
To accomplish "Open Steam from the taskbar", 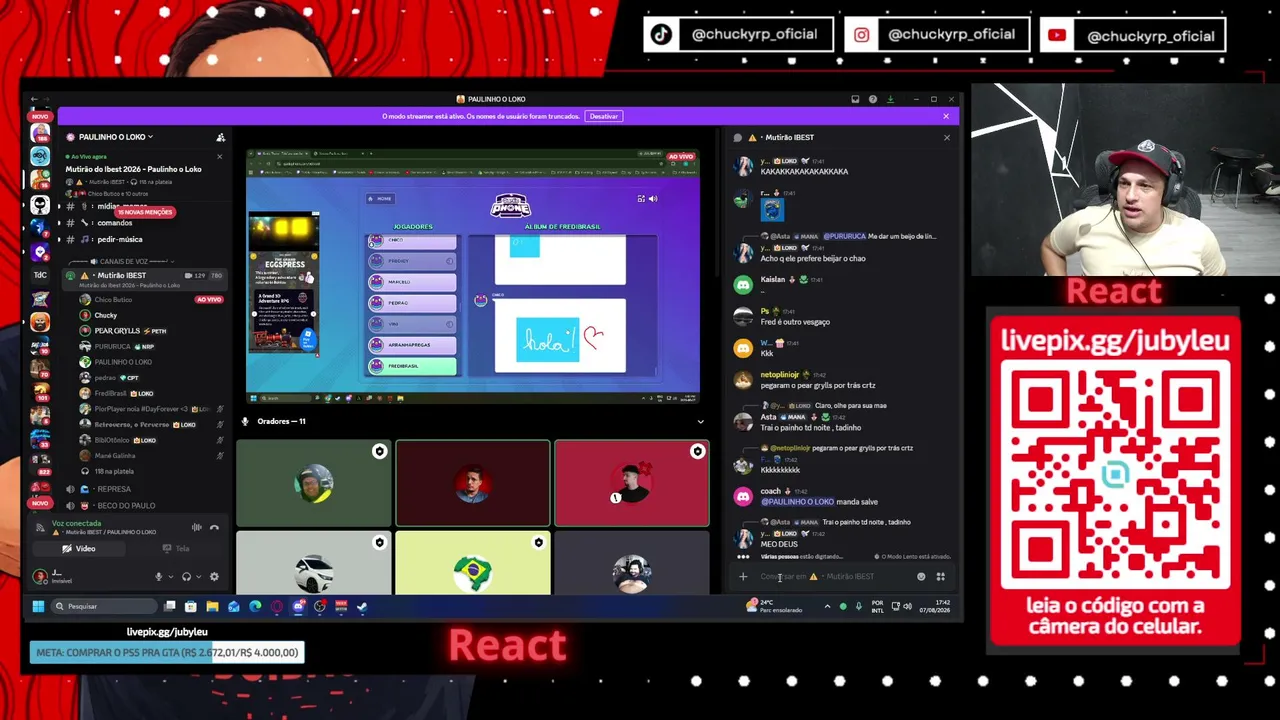I will pos(362,606).
